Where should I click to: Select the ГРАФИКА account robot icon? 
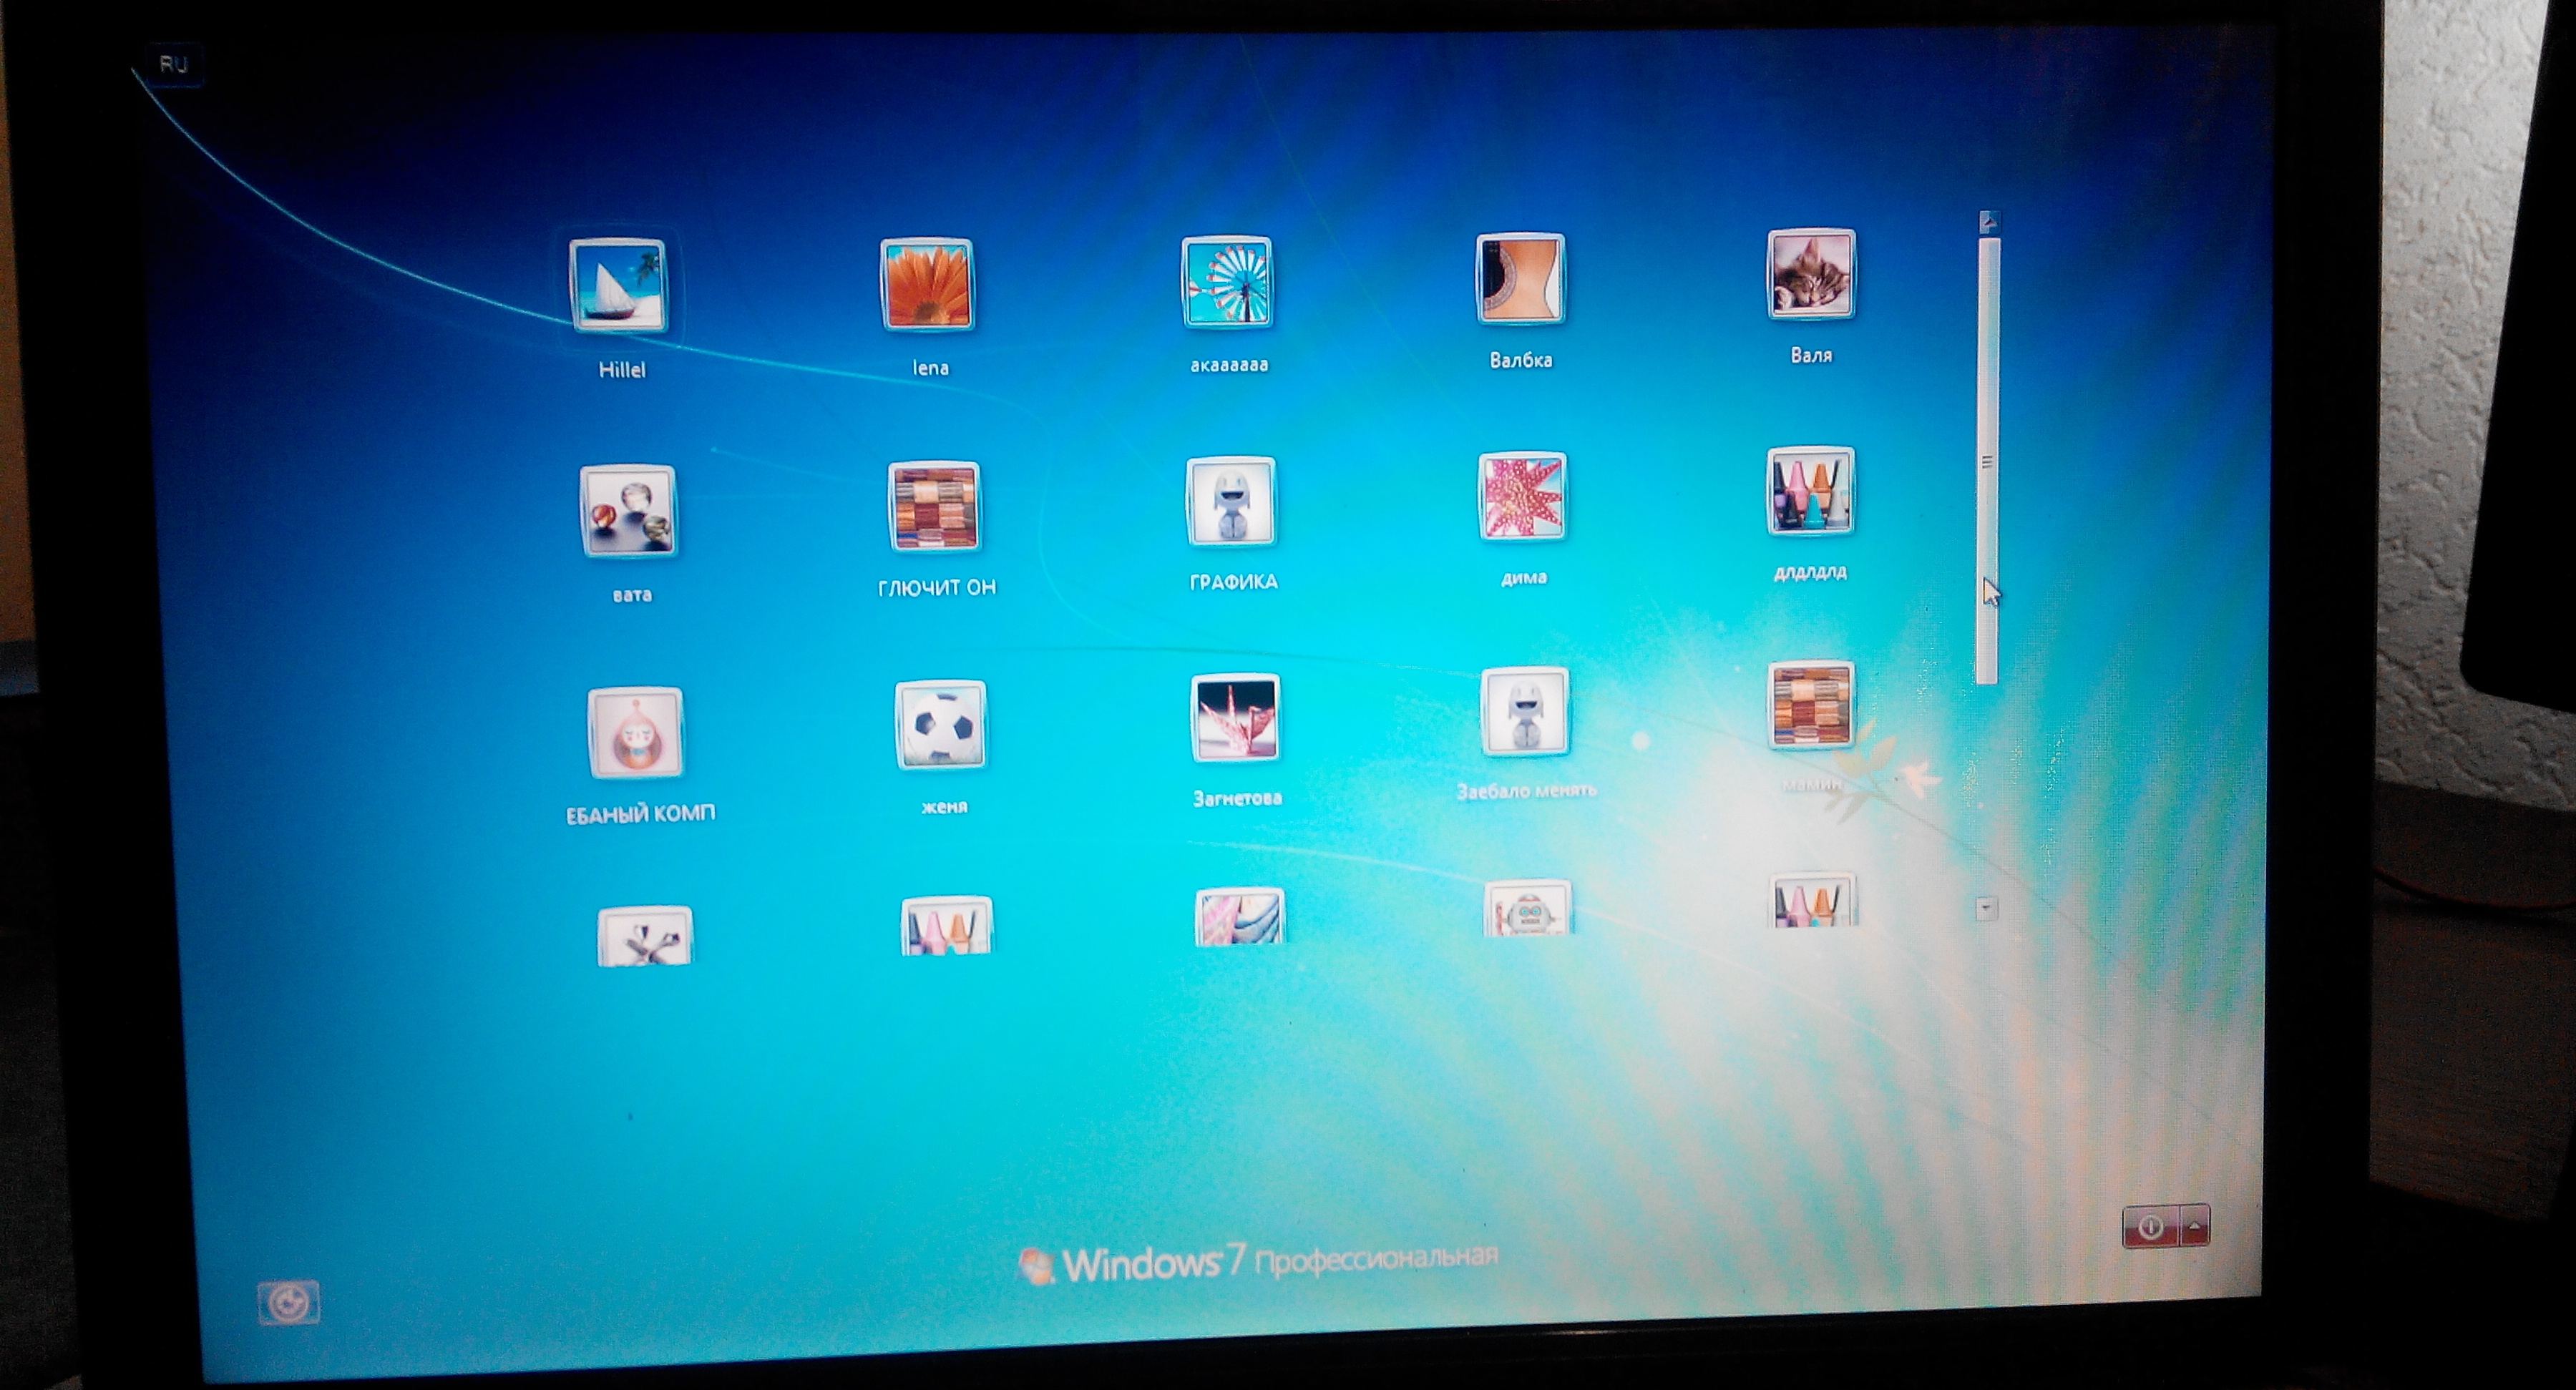pyautogui.click(x=1231, y=501)
